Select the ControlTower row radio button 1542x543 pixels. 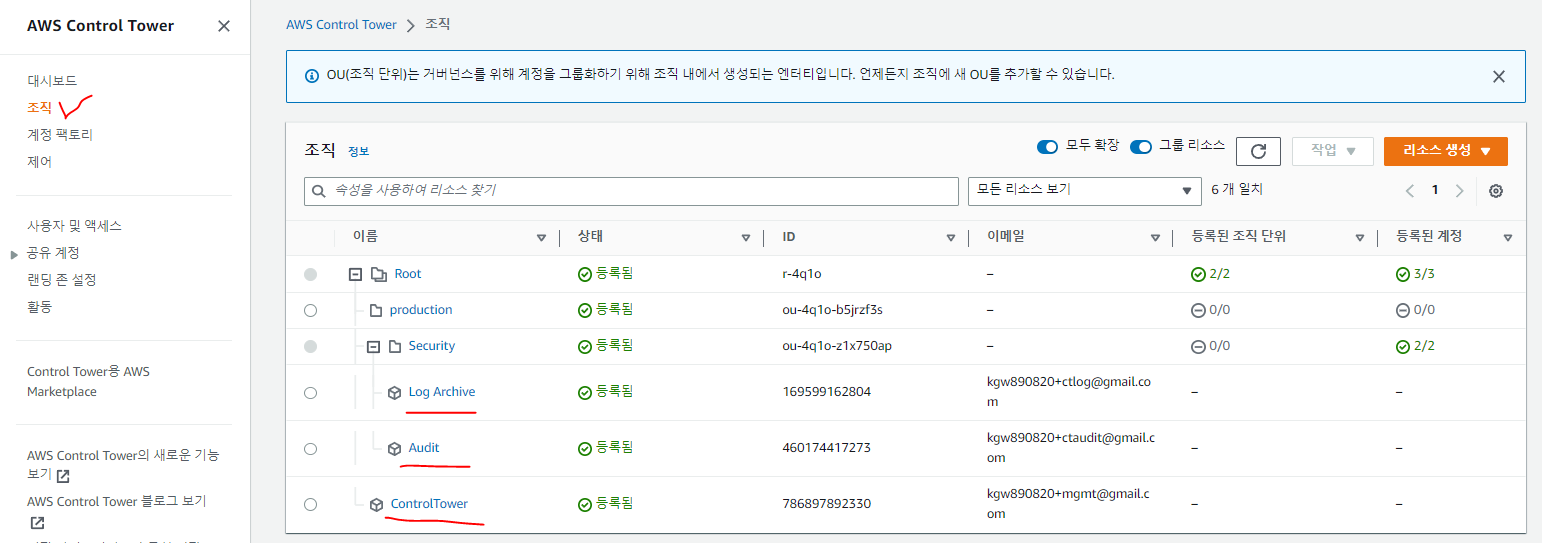pyautogui.click(x=310, y=505)
